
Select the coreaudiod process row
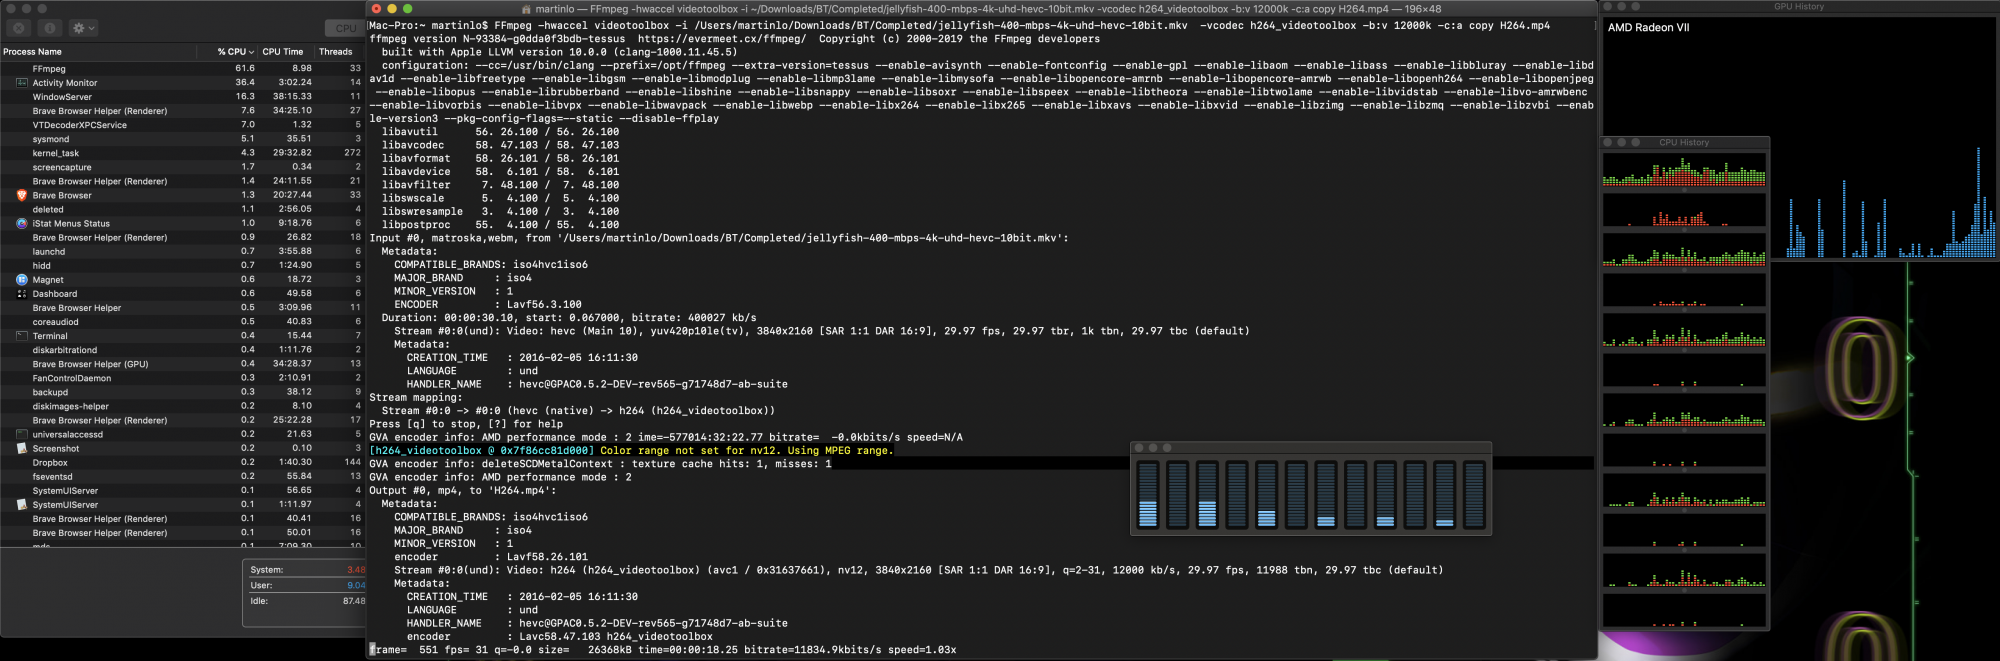pyautogui.click(x=182, y=322)
